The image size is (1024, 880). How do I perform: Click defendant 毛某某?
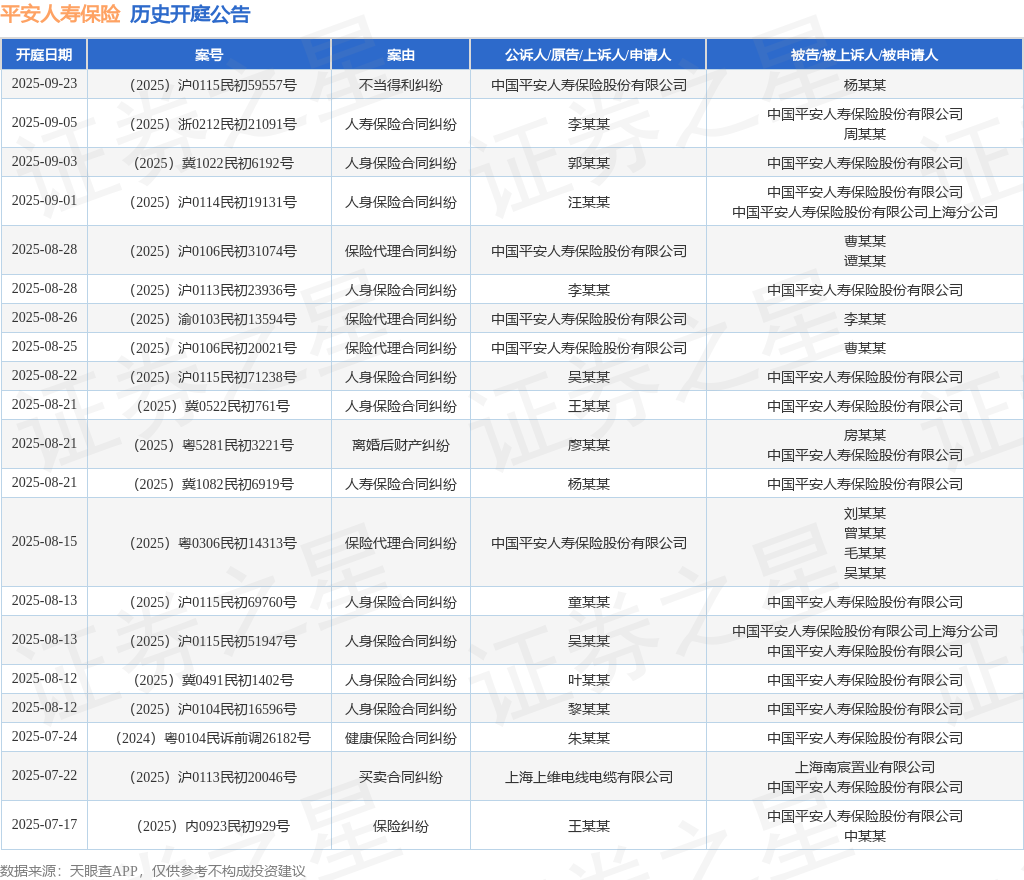pyautogui.click(x=865, y=553)
